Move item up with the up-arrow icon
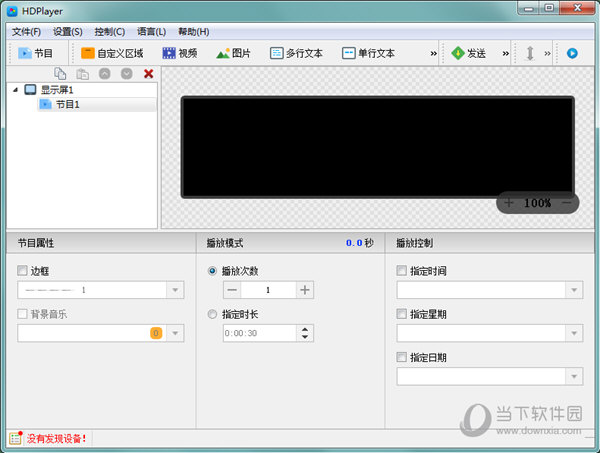Screen dimensions: 600x453 coord(104,73)
